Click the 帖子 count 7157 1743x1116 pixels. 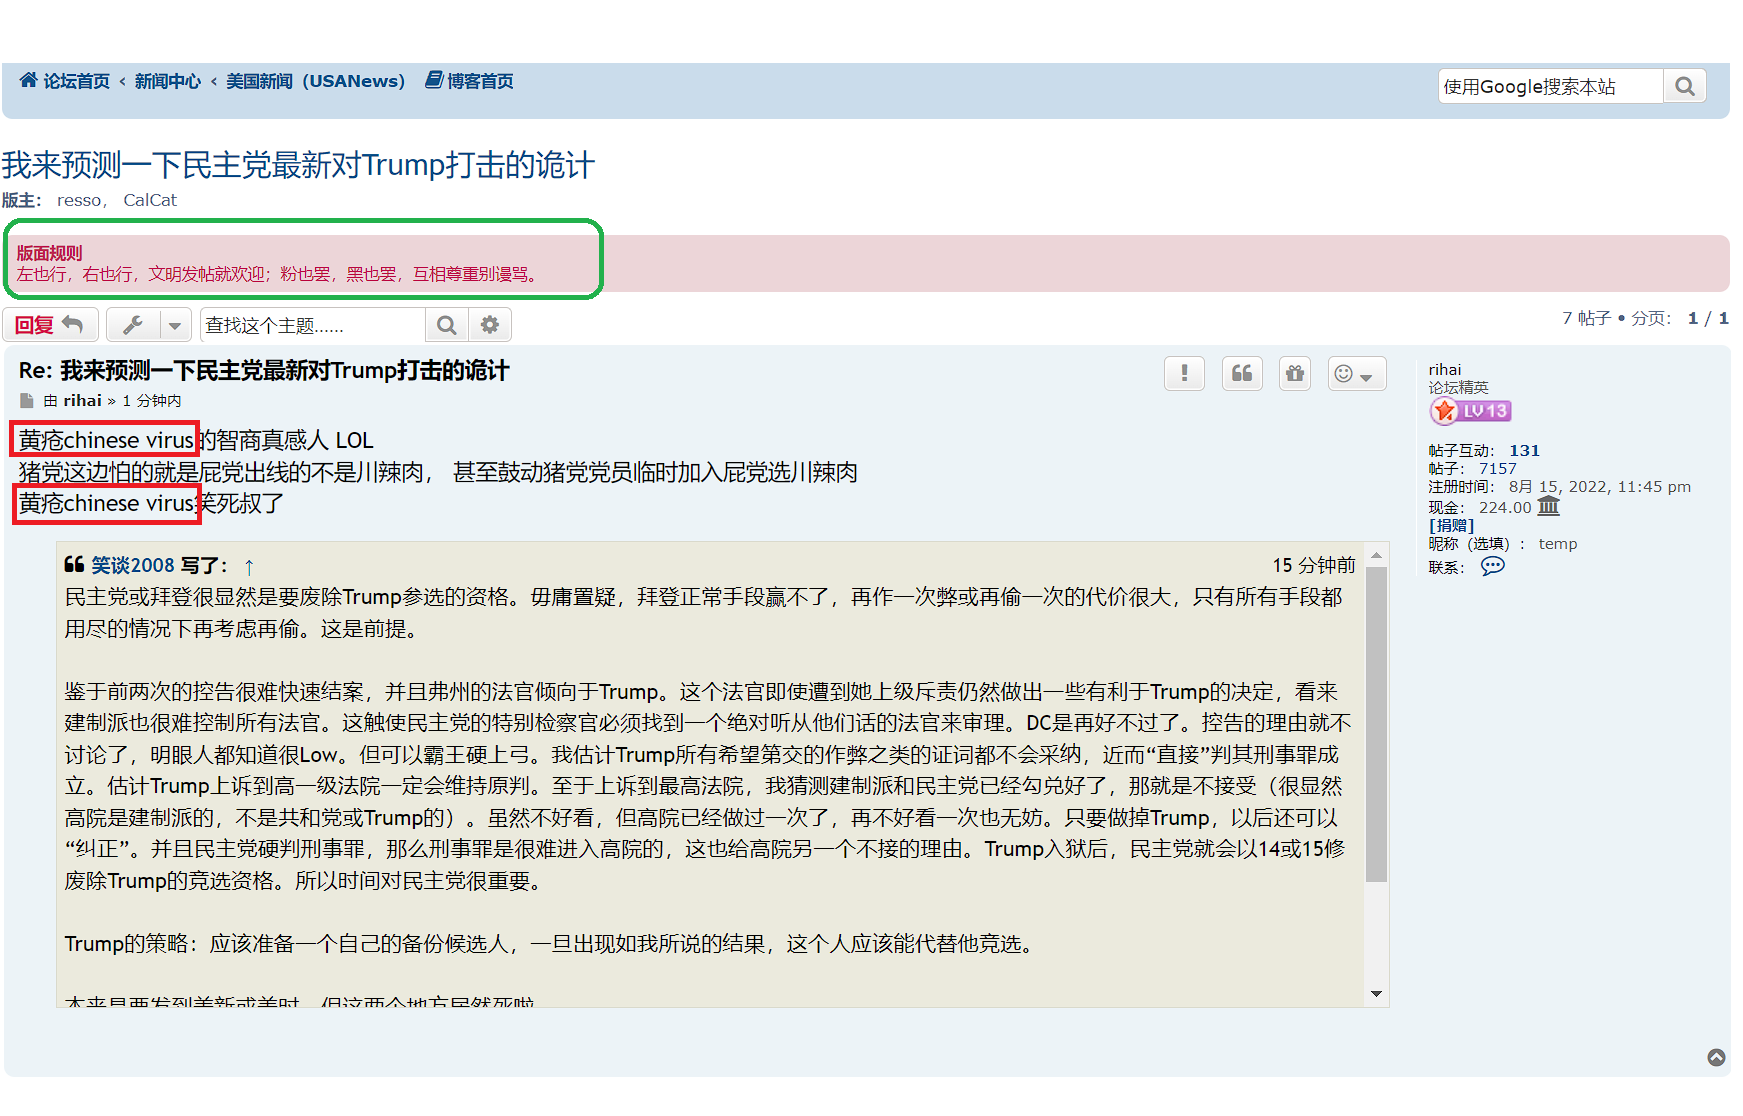pyautogui.click(x=1498, y=469)
